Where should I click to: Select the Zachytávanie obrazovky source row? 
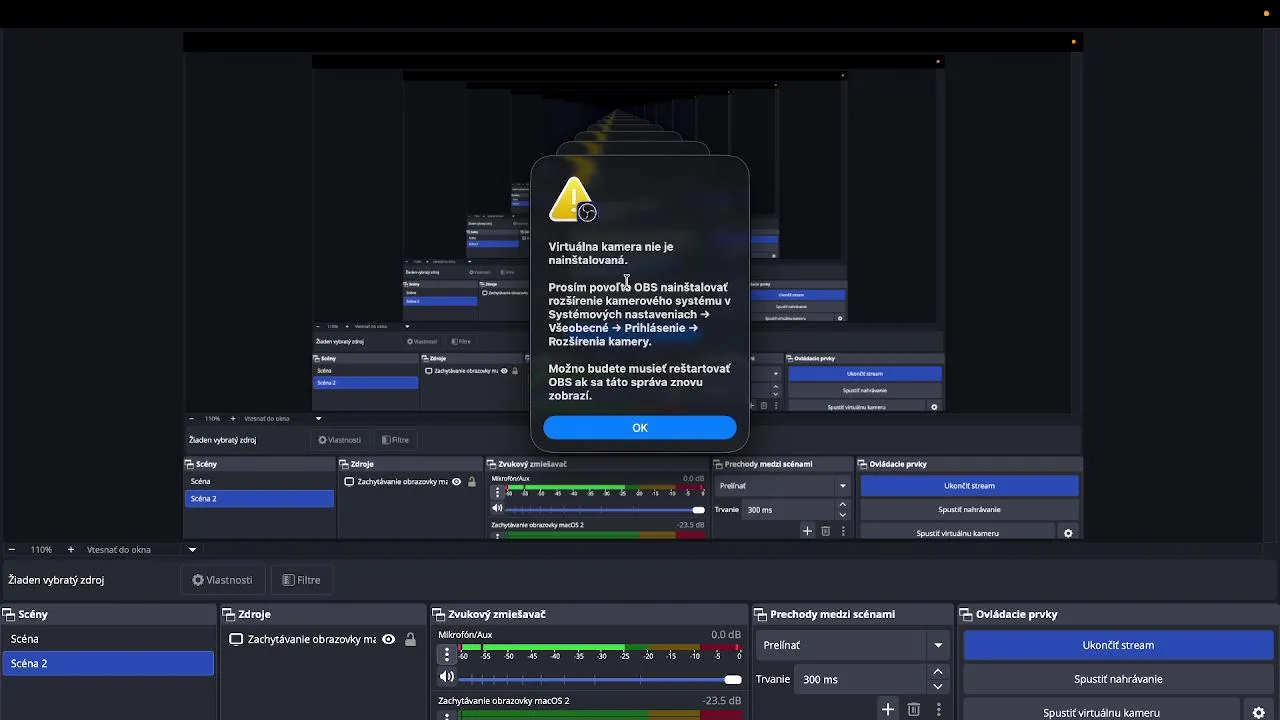323,639
